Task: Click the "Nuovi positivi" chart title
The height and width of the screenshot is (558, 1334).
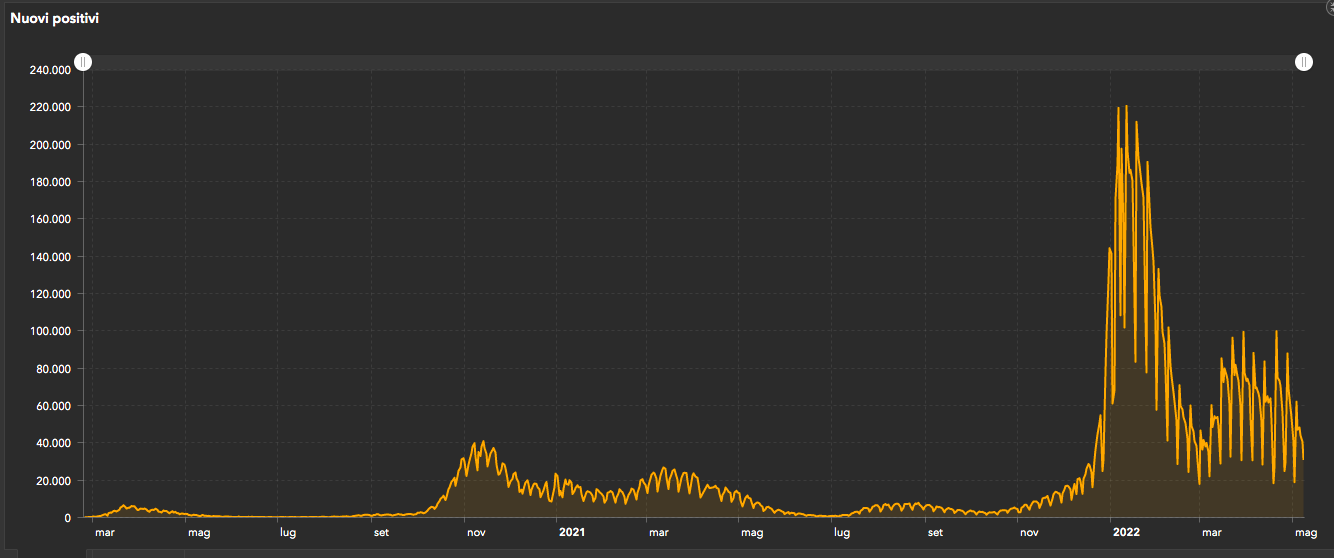Action: (x=54, y=18)
